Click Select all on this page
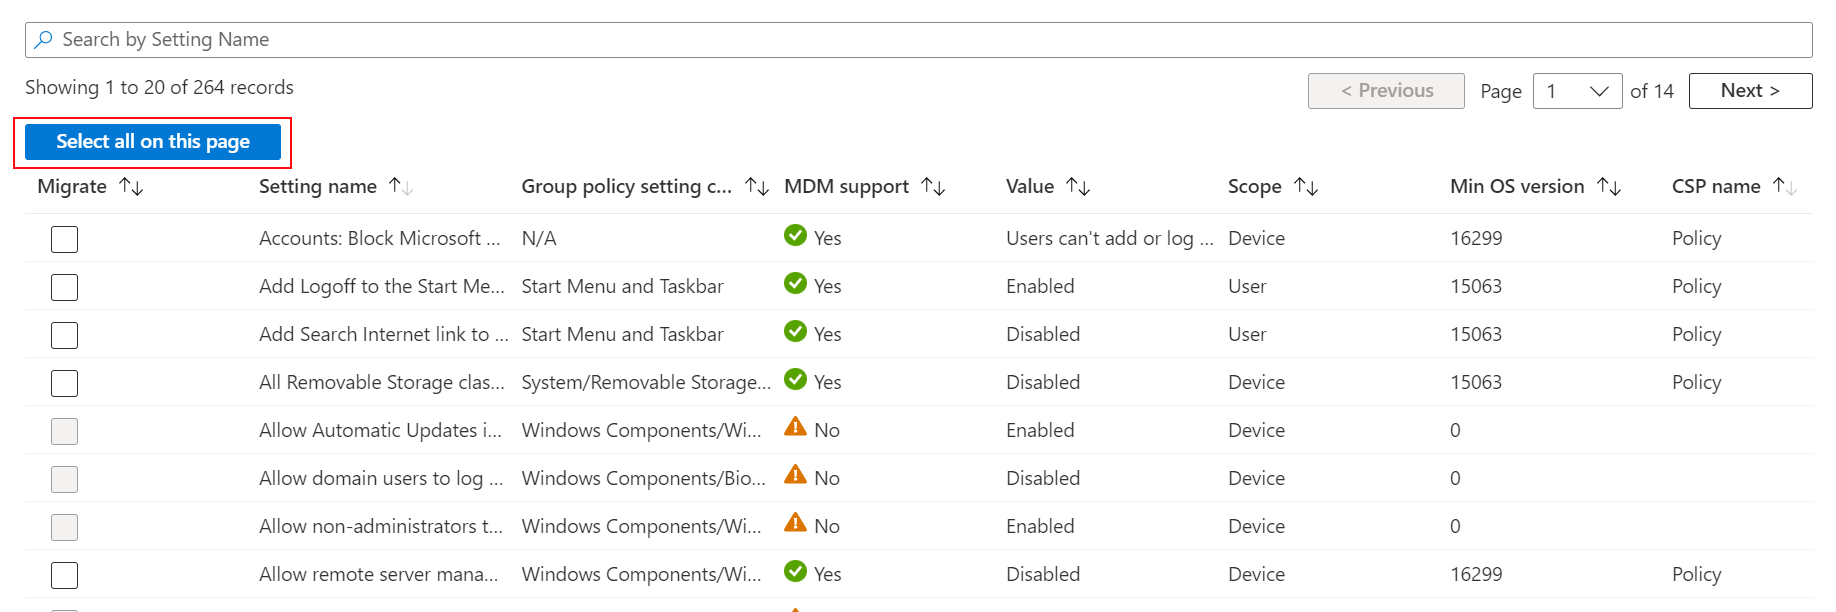 pyautogui.click(x=153, y=142)
